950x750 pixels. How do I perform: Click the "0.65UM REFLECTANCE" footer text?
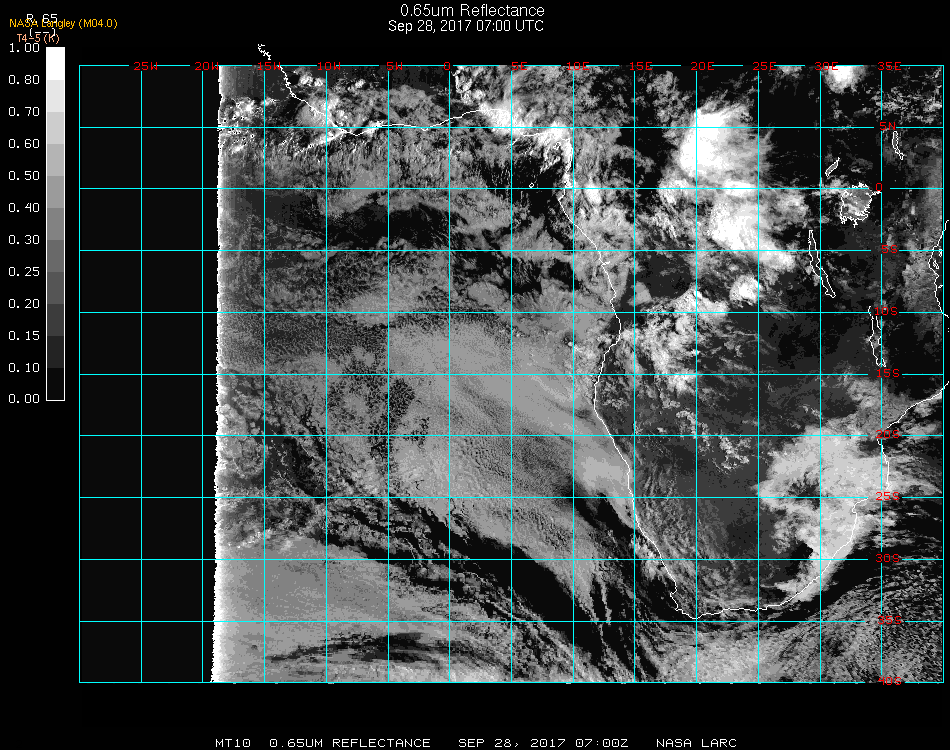(x=350, y=743)
